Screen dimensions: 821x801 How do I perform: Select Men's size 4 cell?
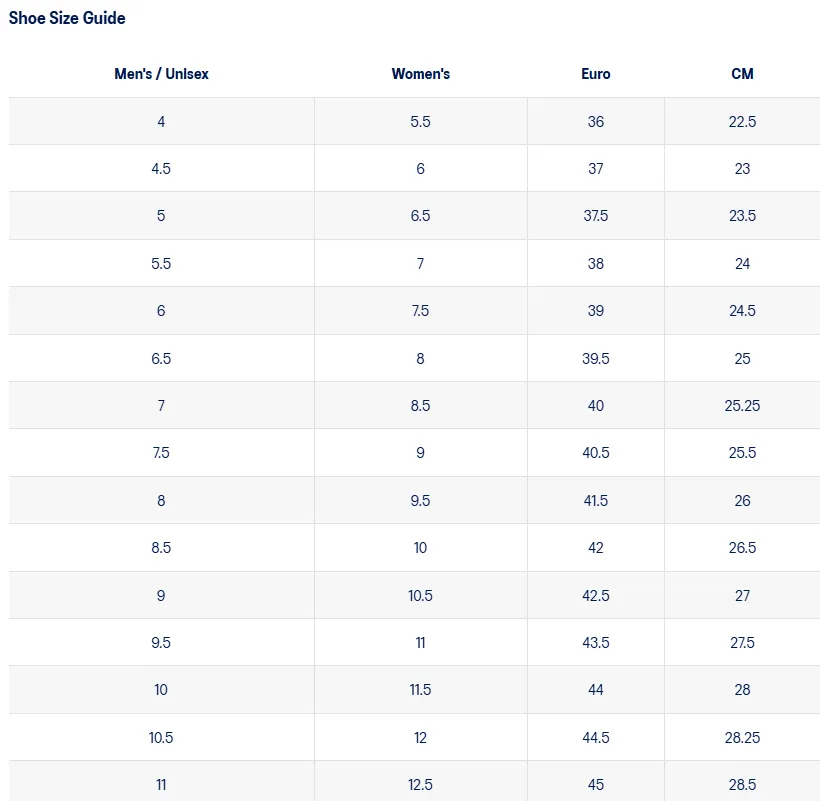161,121
